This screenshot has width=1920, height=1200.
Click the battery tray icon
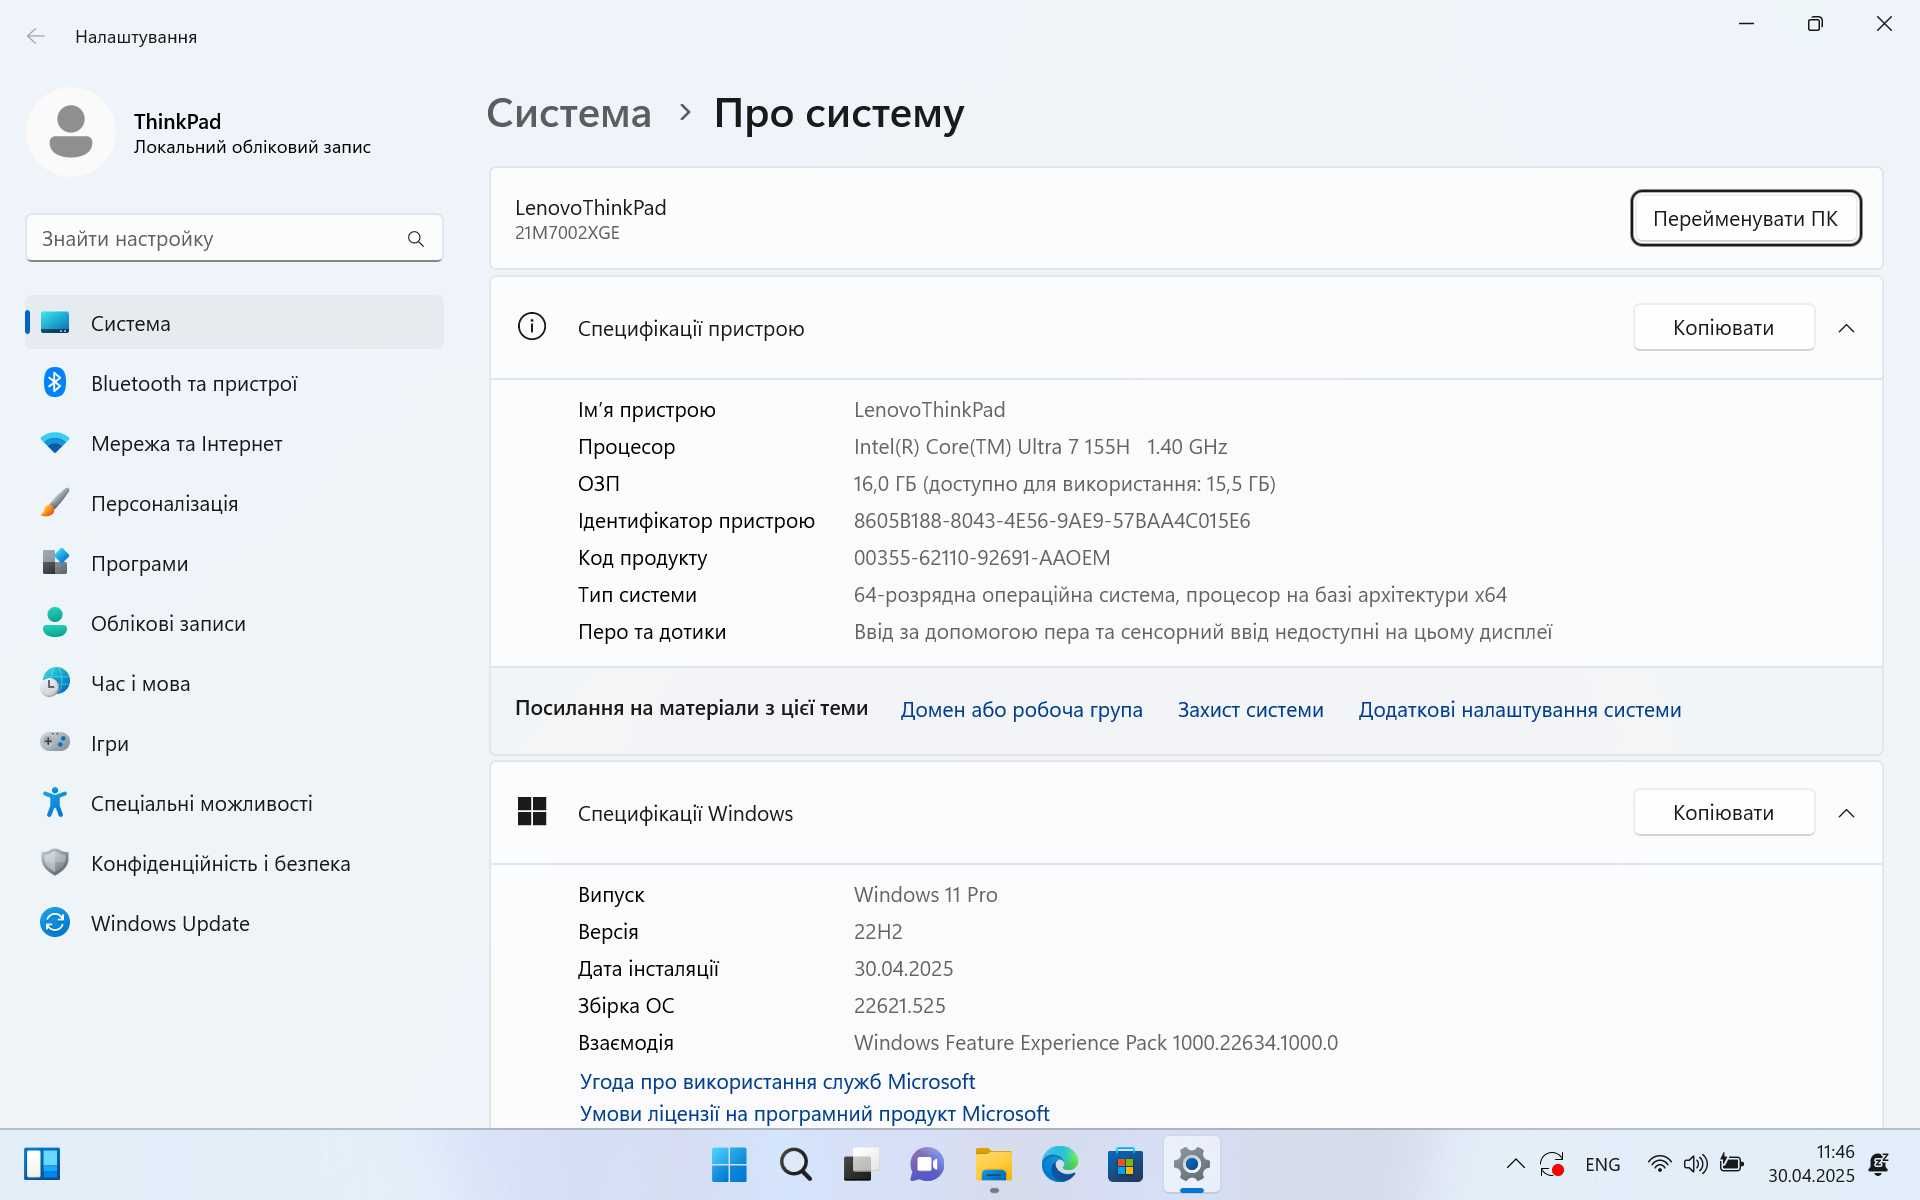1731,1164
